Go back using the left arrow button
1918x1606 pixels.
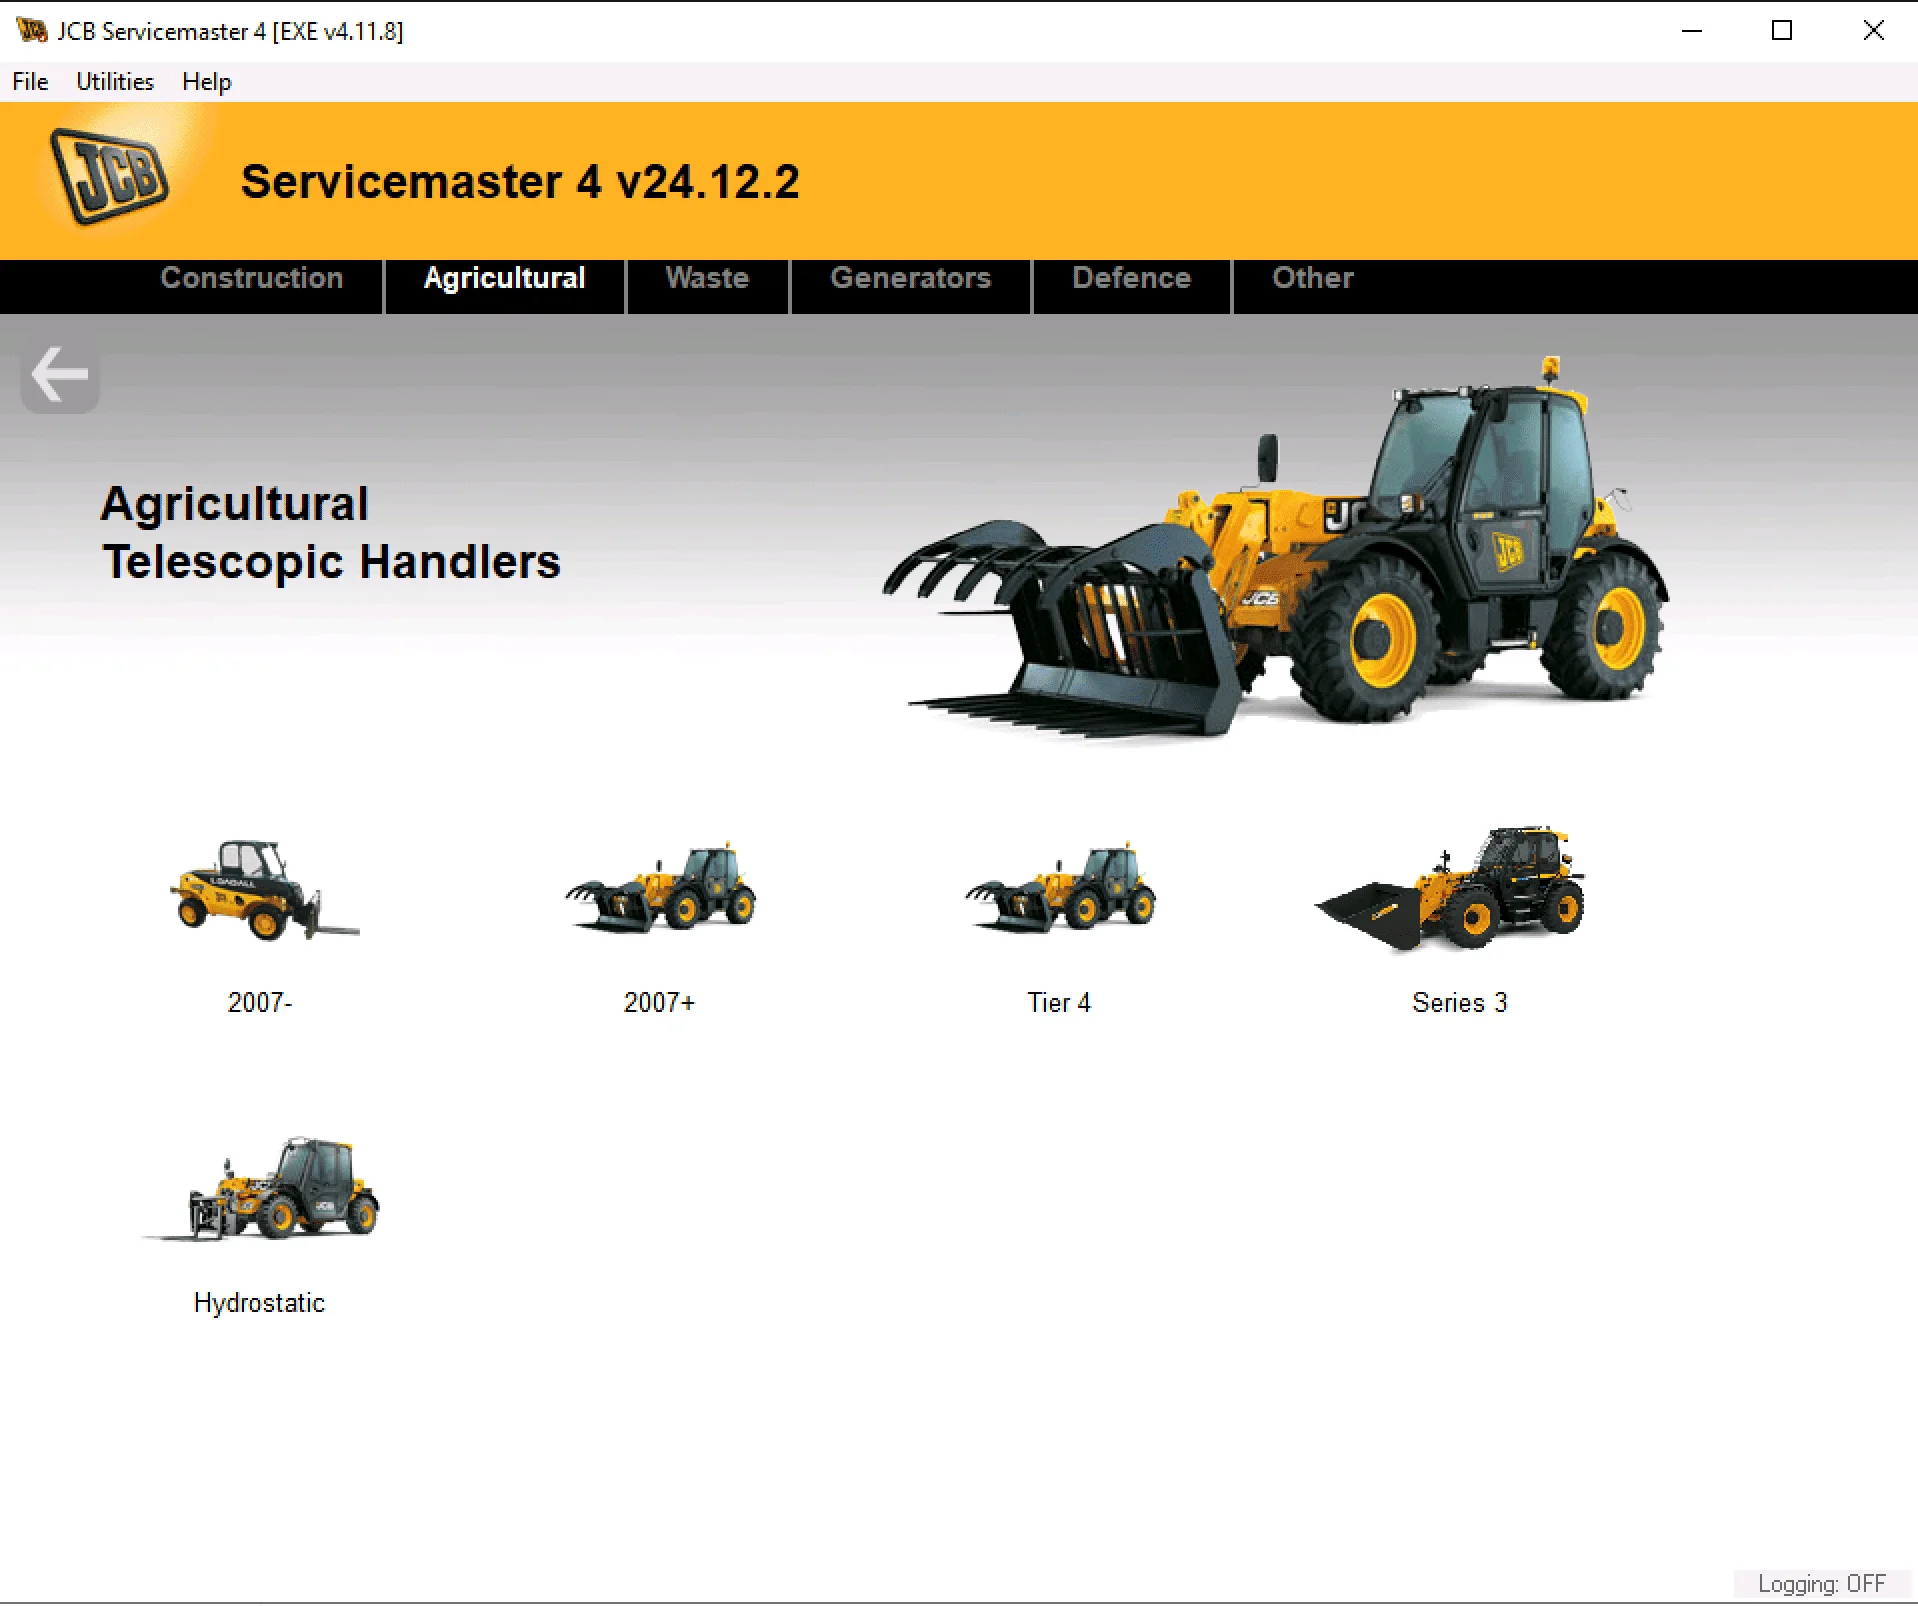[x=60, y=375]
